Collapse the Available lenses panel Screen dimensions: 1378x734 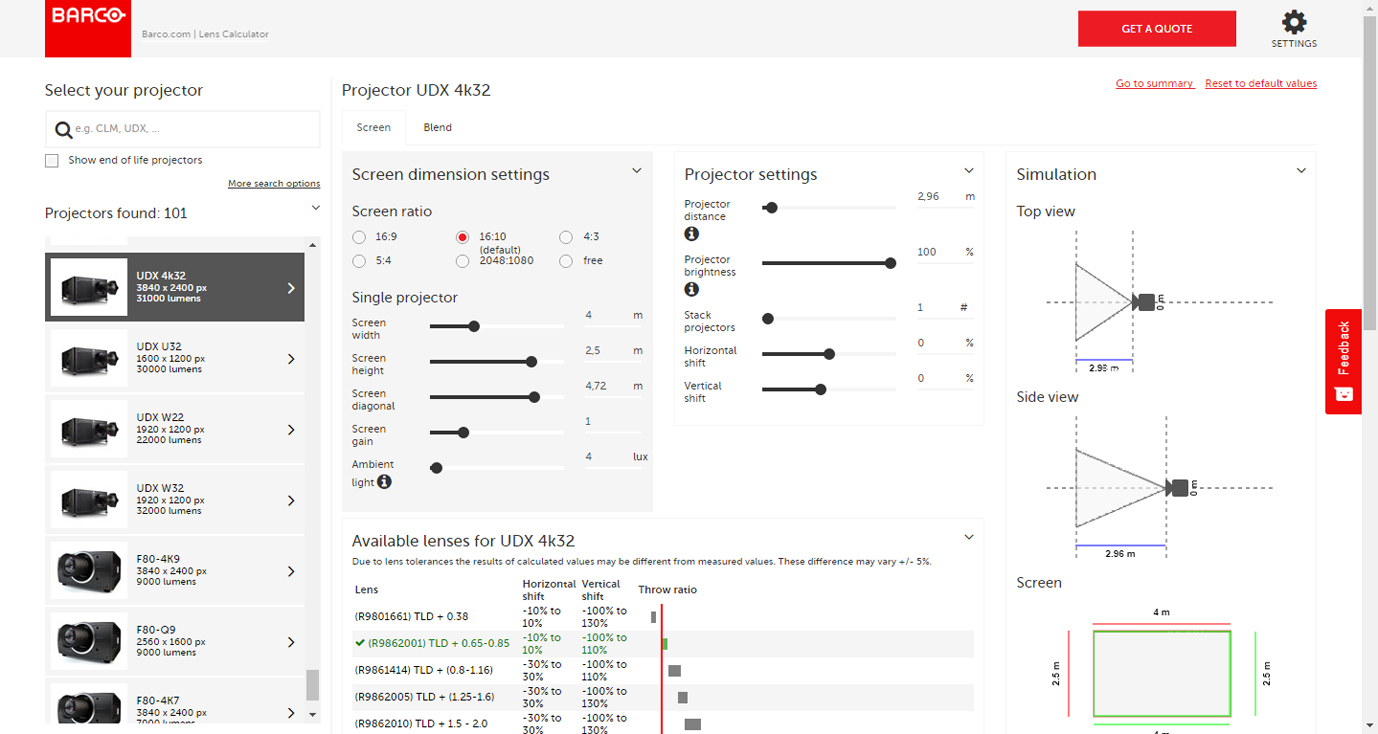click(x=968, y=537)
